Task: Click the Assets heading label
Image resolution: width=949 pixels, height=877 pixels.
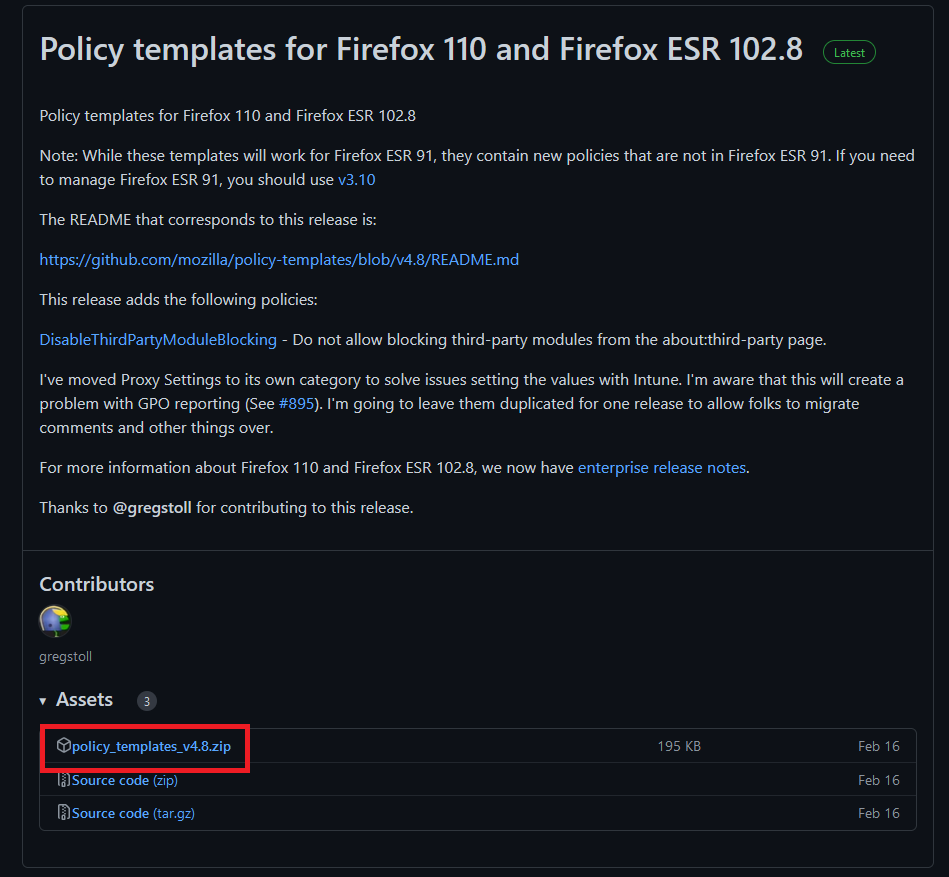Action: coord(84,700)
